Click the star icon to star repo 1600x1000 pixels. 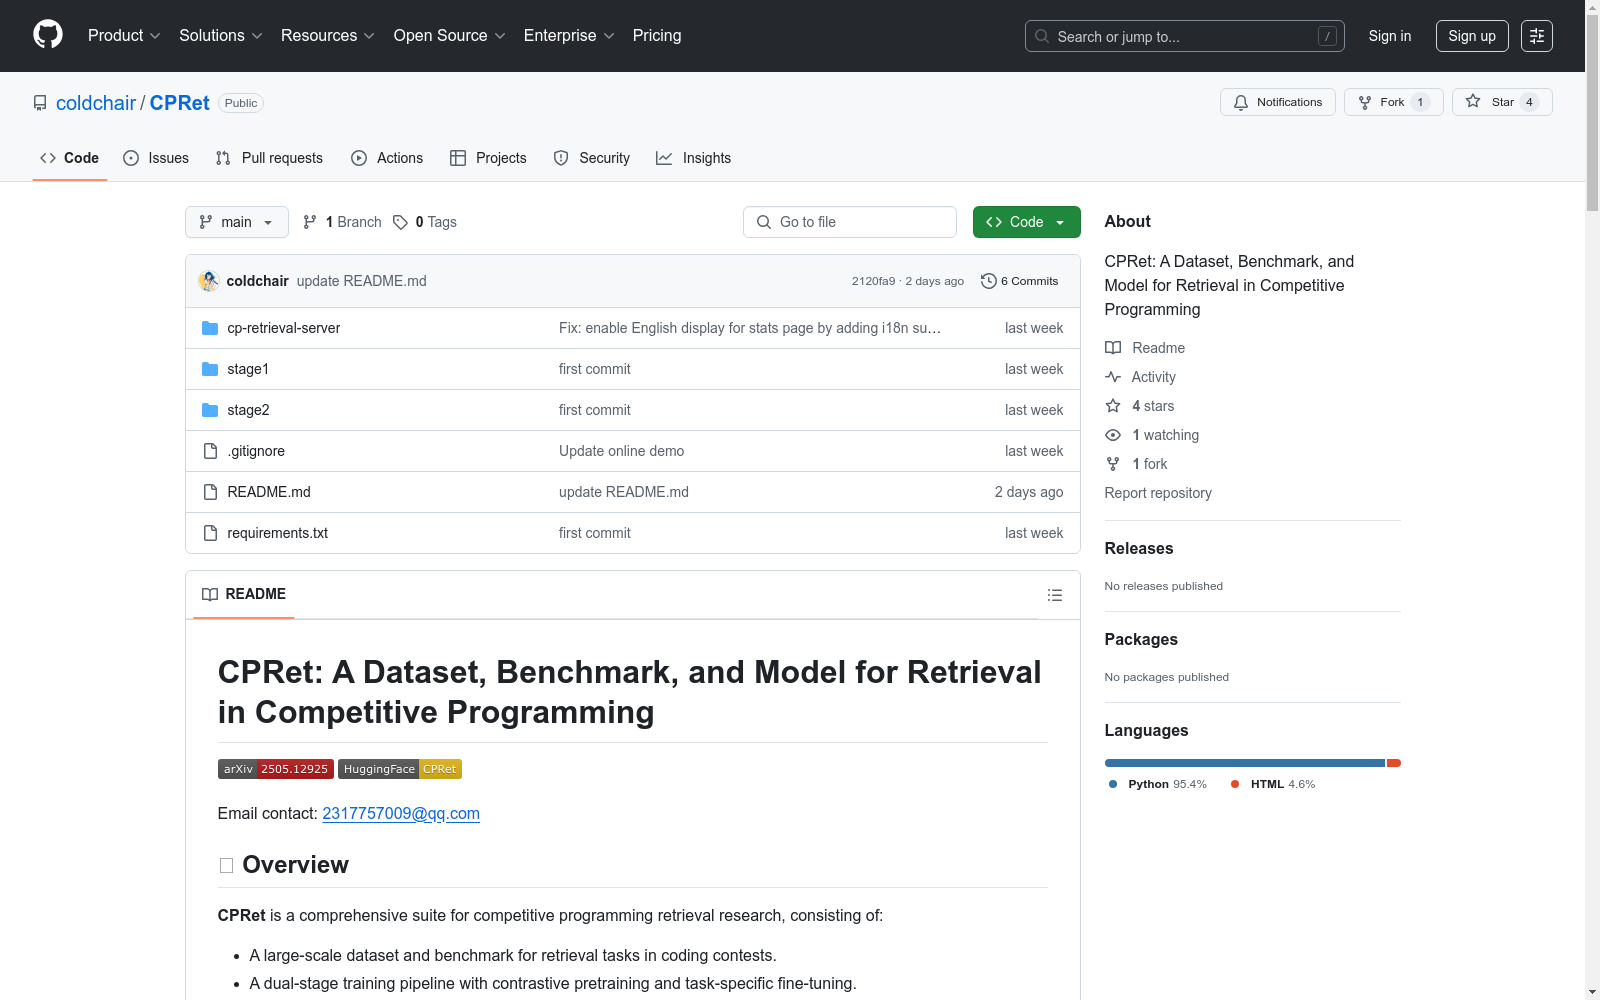(1473, 101)
